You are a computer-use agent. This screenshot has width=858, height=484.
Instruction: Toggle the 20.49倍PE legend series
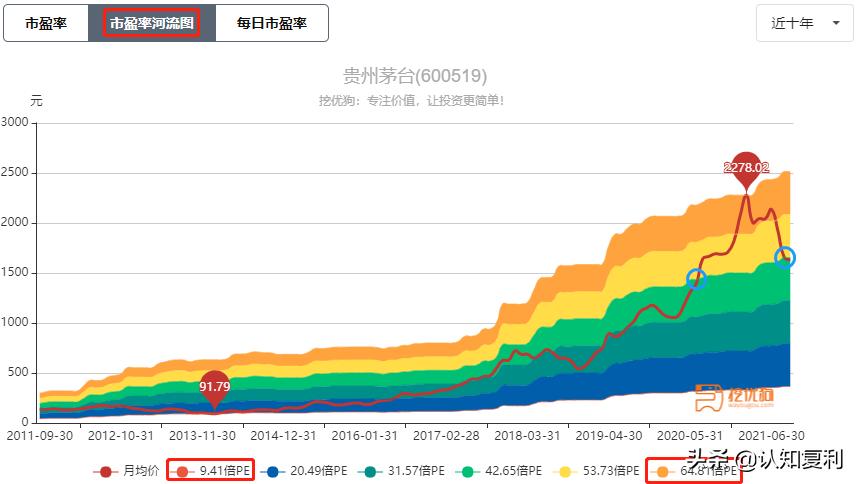click(304, 471)
